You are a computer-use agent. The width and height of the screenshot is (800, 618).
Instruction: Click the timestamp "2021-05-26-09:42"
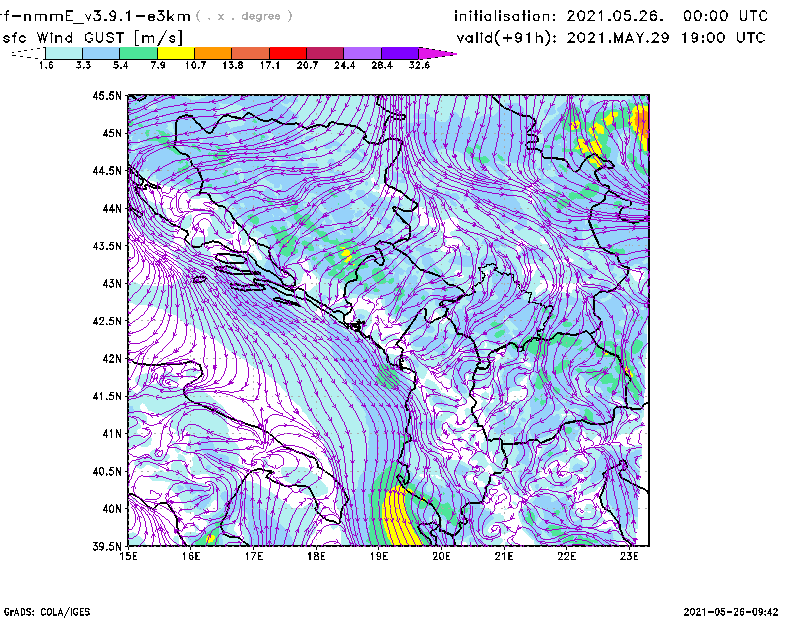pos(731,612)
